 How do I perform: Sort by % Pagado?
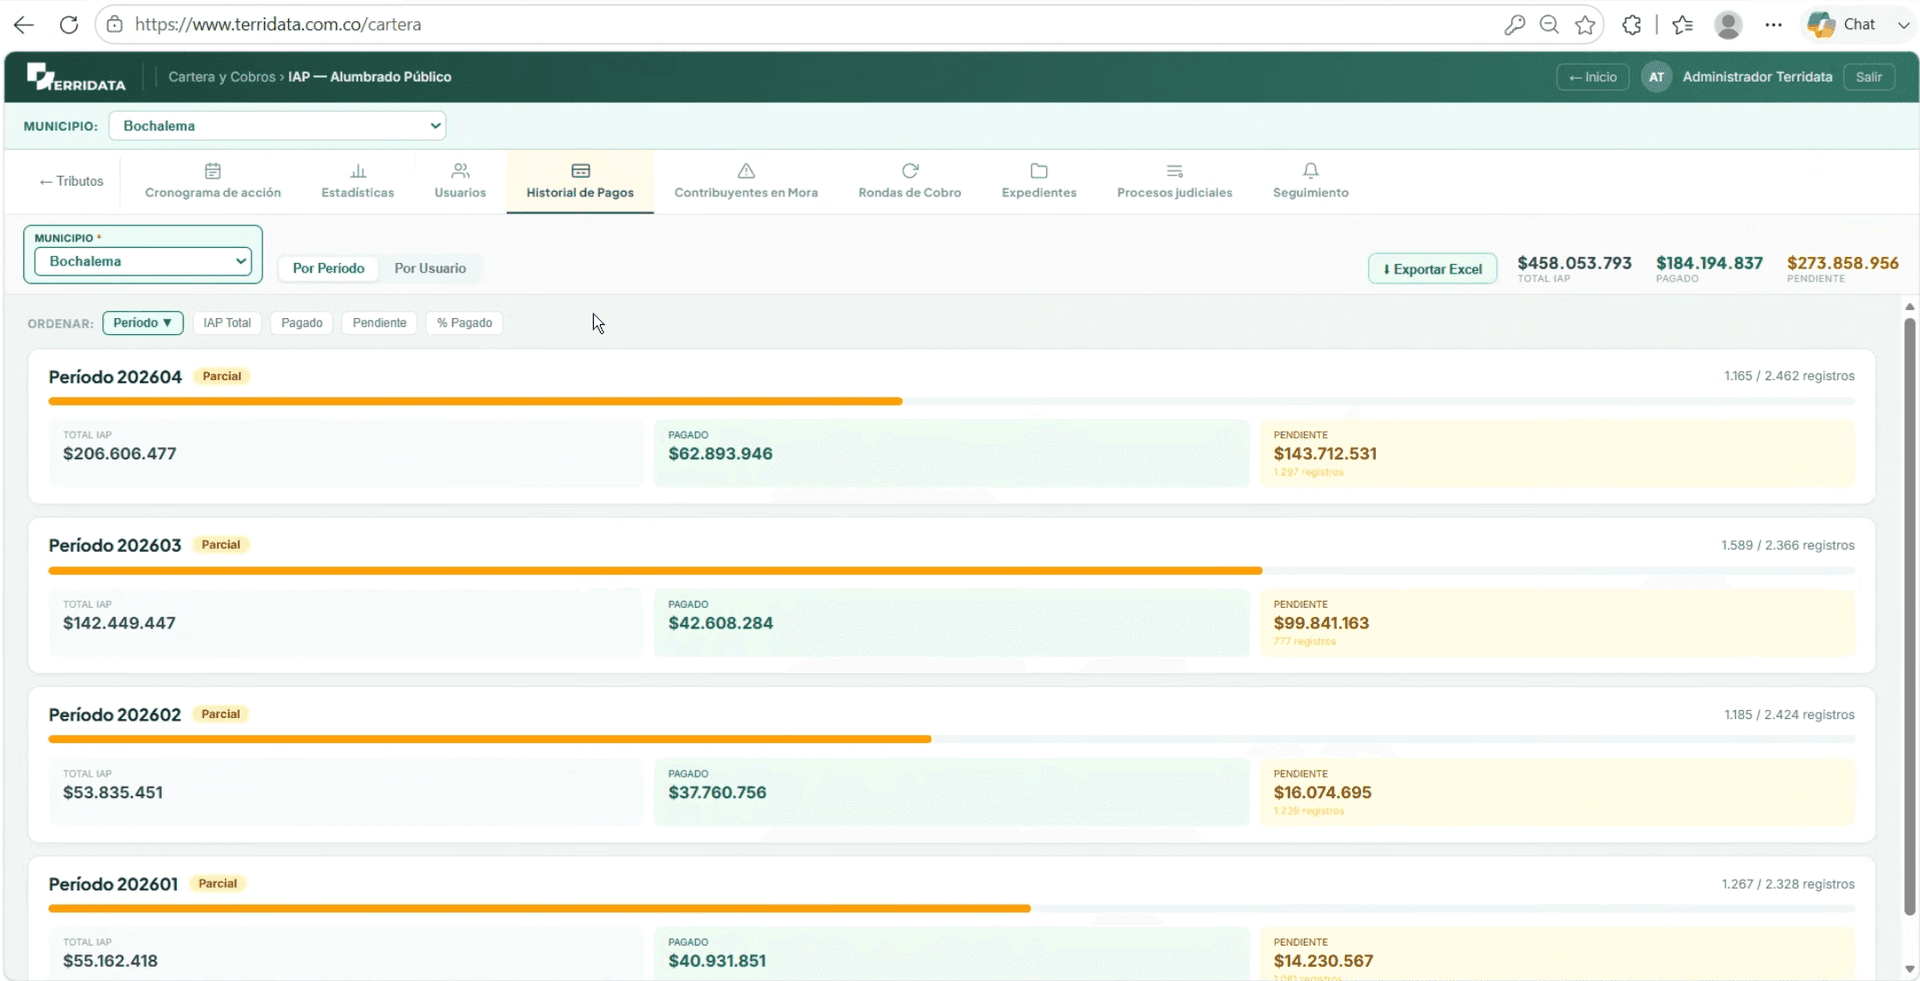pos(464,323)
